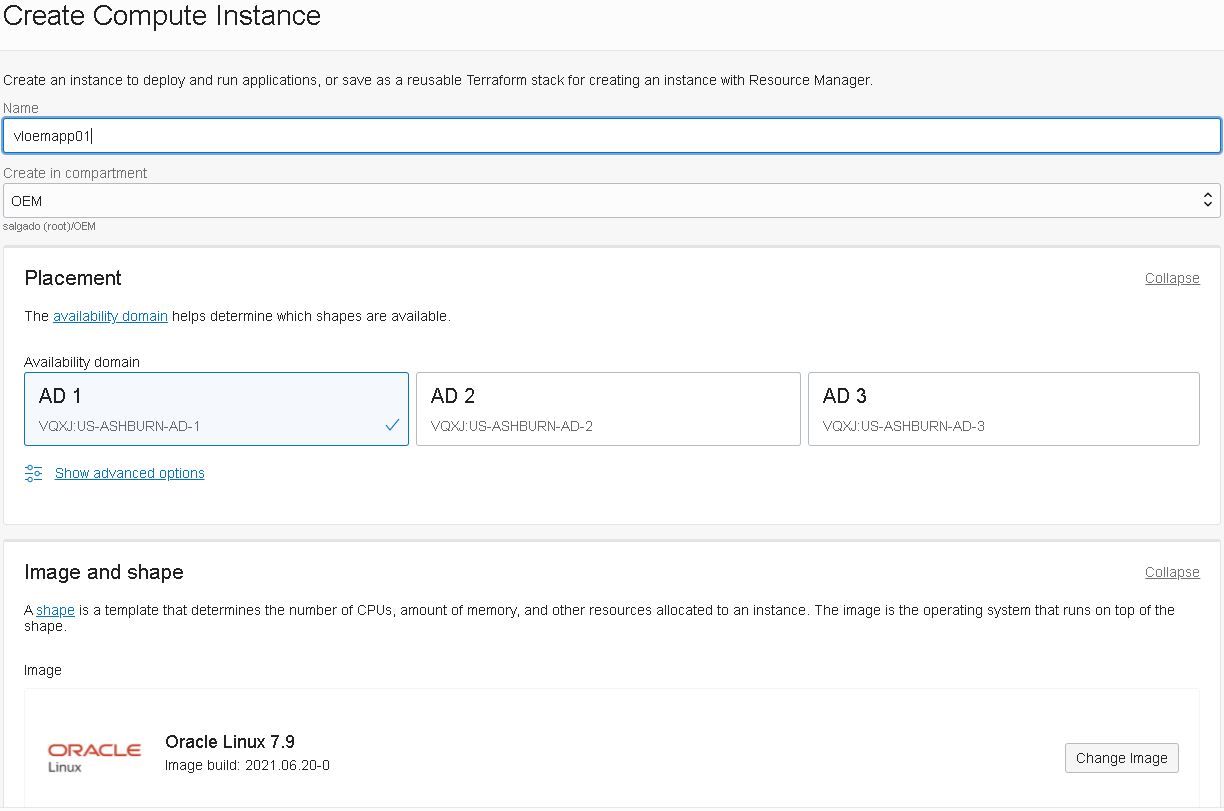1224x811 pixels.
Task: Click the instance Name input field
Action: [x=612, y=135]
